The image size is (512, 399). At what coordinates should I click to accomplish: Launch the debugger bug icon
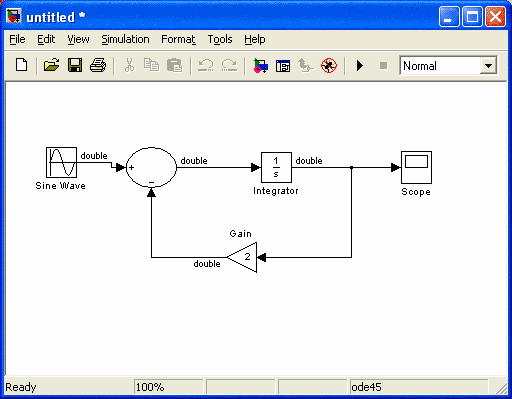[x=329, y=65]
